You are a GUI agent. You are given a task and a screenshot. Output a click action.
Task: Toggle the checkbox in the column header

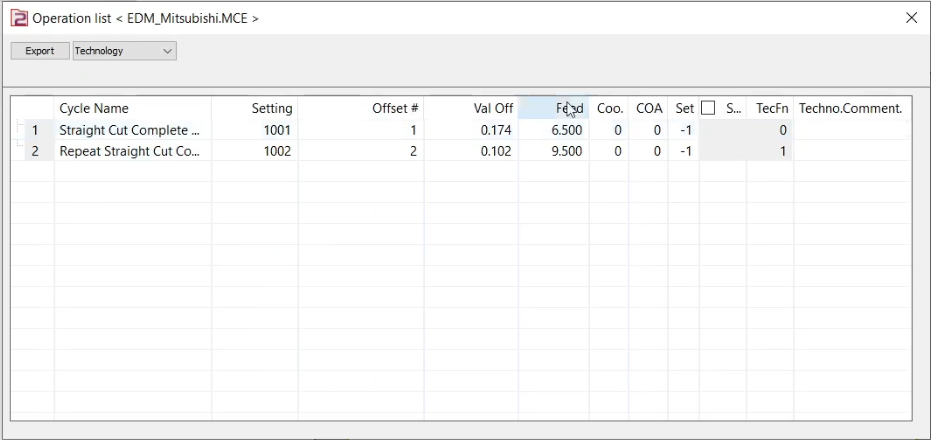[708, 108]
